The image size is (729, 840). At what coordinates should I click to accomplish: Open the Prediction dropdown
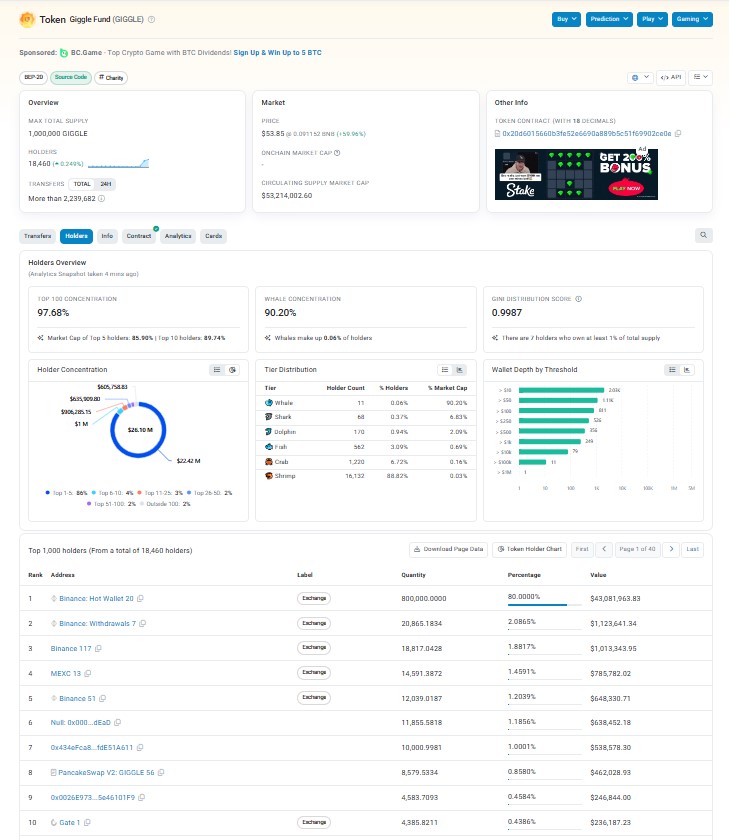pyautogui.click(x=609, y=19)
